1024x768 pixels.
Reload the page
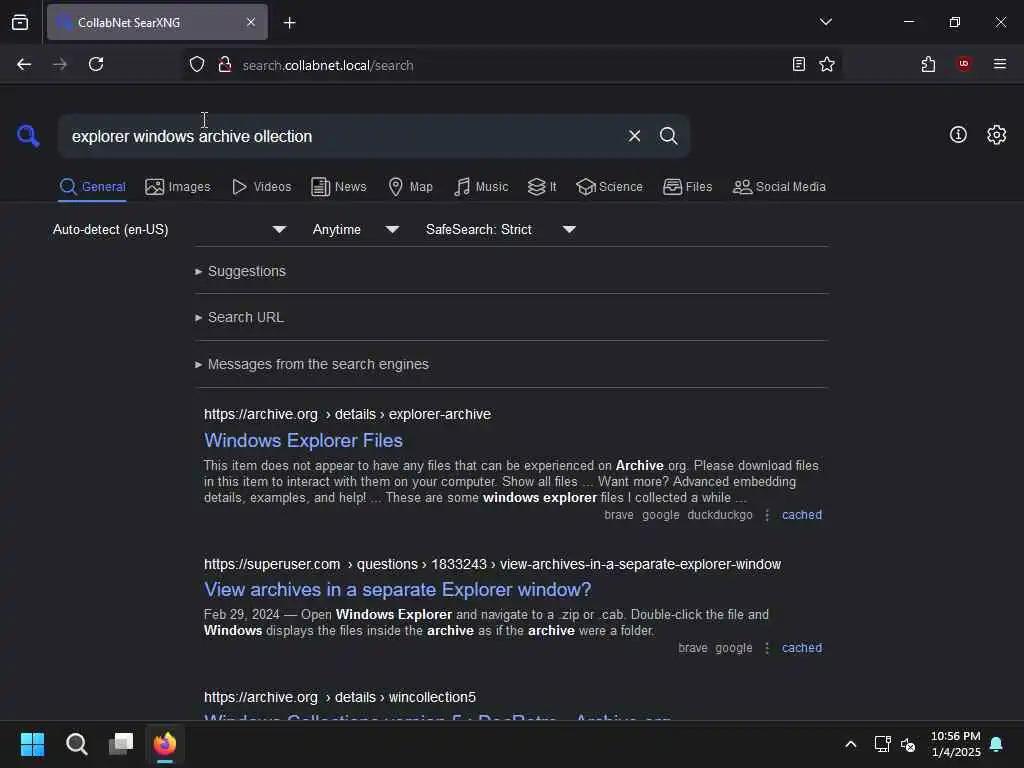(96, 64)
